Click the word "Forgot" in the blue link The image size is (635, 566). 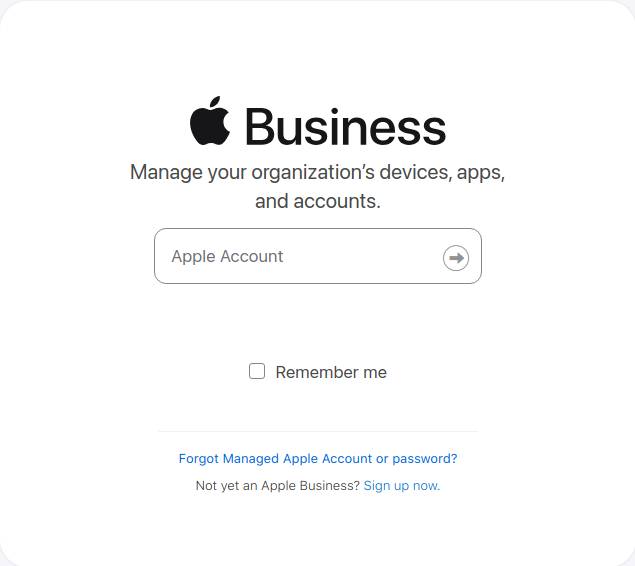tap(198, 459)
